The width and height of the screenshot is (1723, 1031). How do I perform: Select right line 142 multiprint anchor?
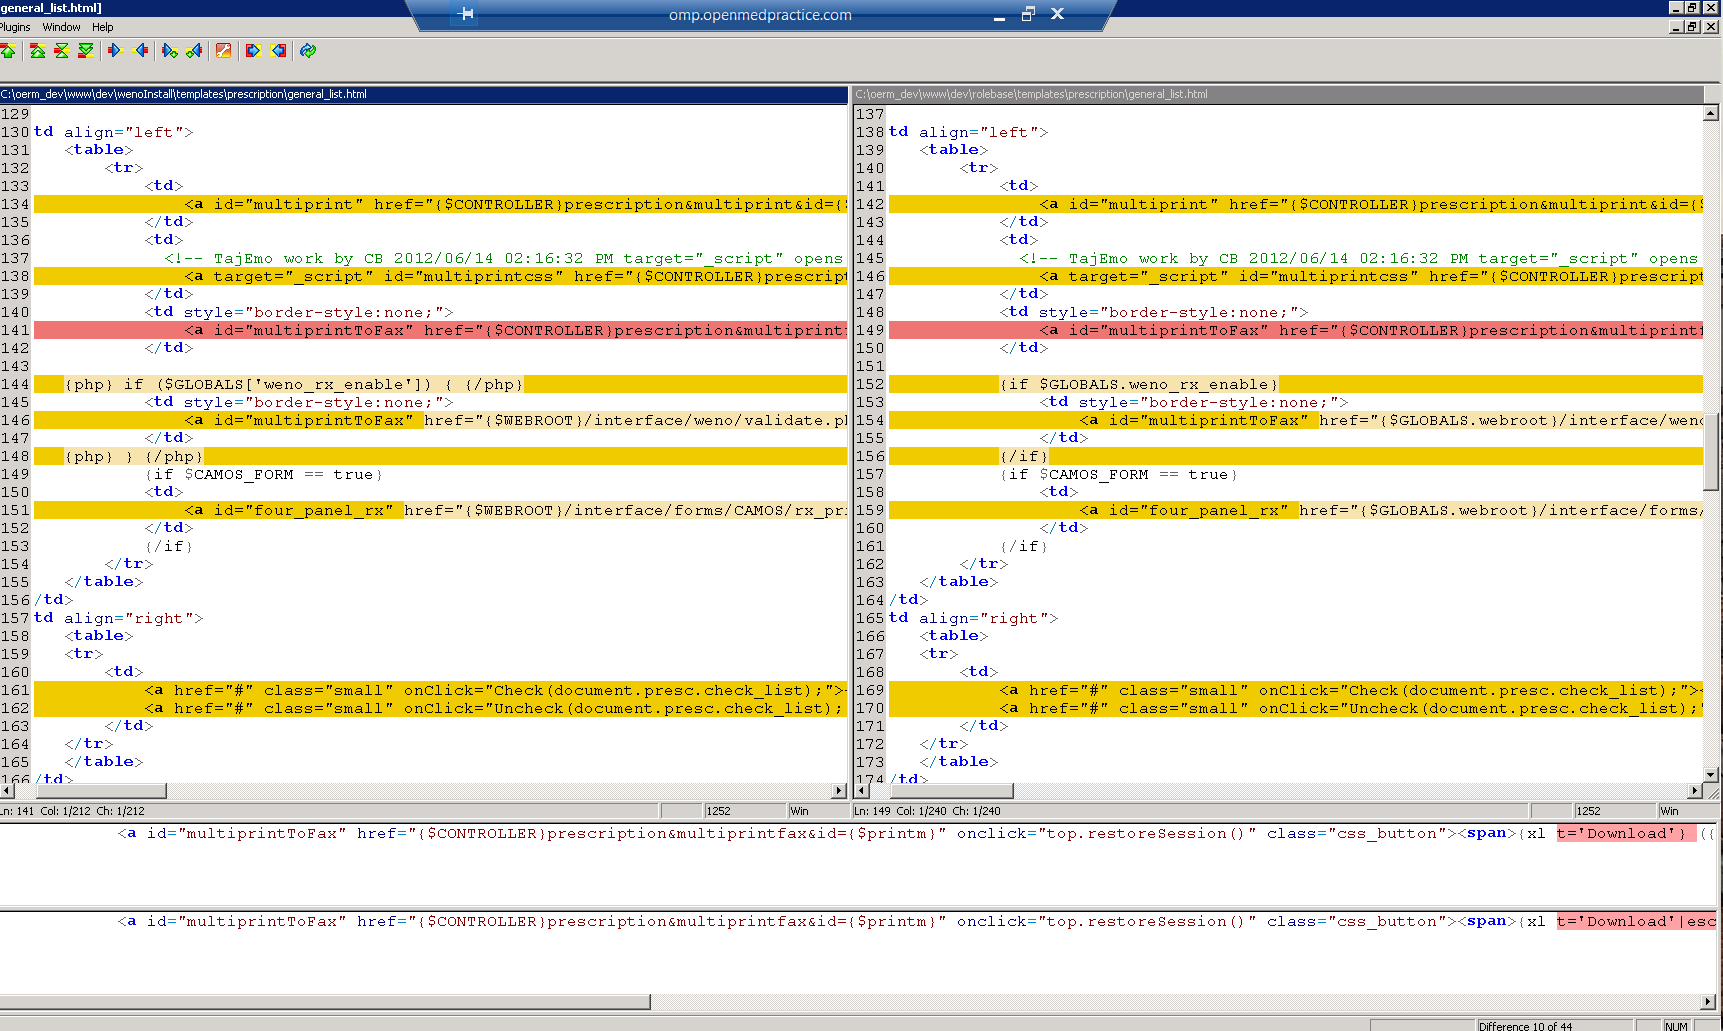coord(1296,204)
